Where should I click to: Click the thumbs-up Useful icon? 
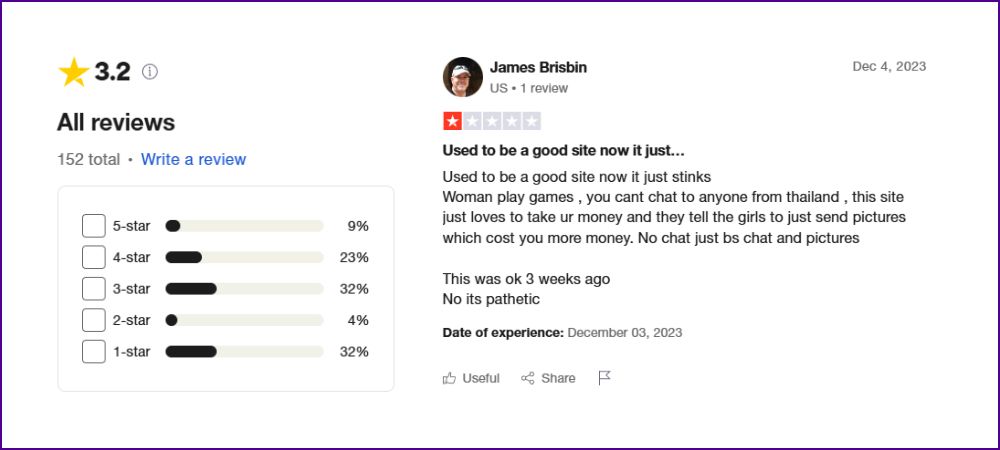click(449, 378)
